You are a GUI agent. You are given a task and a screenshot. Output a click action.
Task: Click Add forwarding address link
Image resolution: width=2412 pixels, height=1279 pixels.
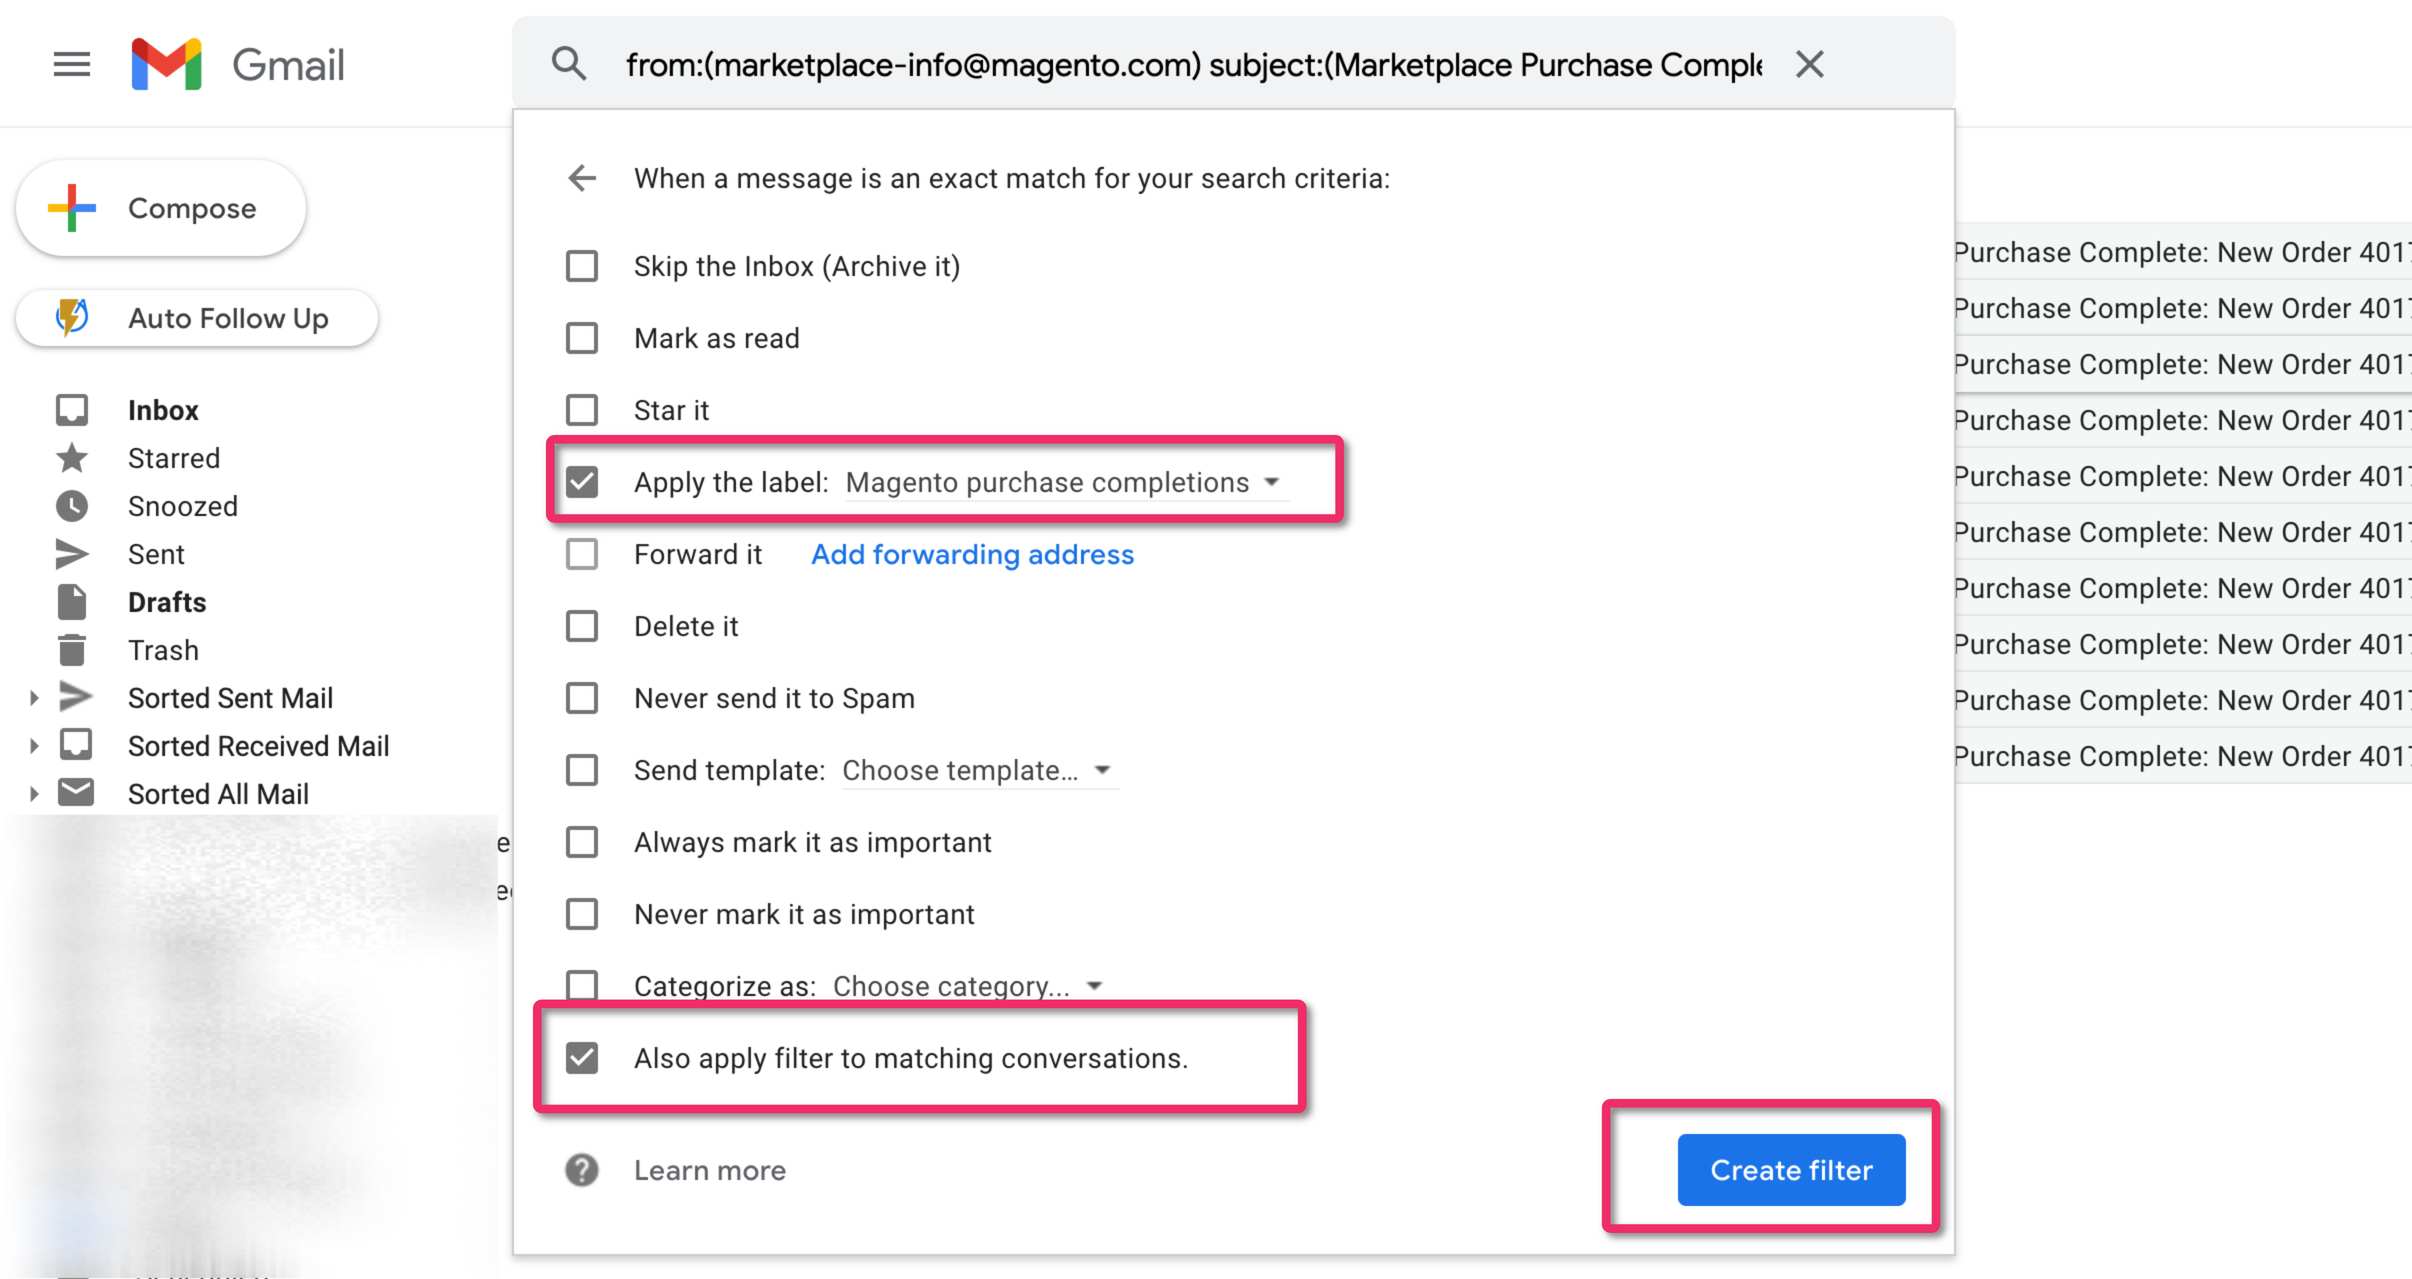coord(972,554)
